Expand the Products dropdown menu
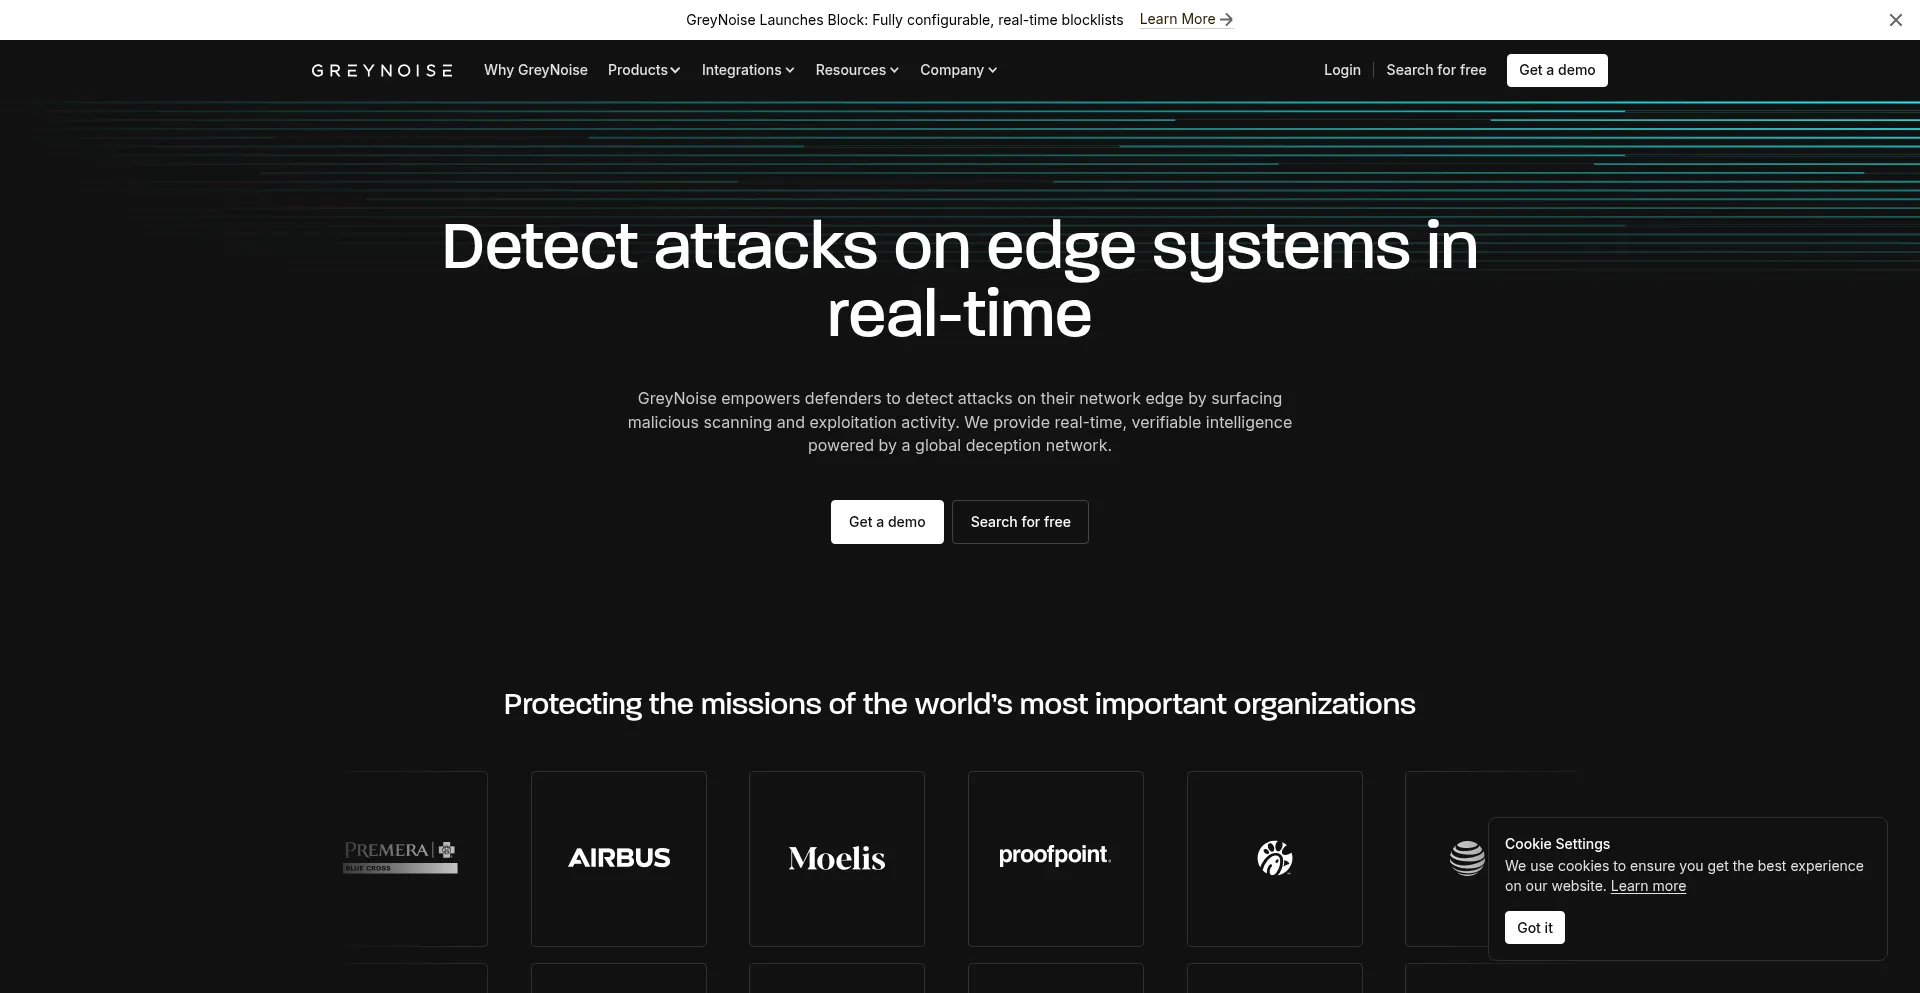 coord(644,70)
